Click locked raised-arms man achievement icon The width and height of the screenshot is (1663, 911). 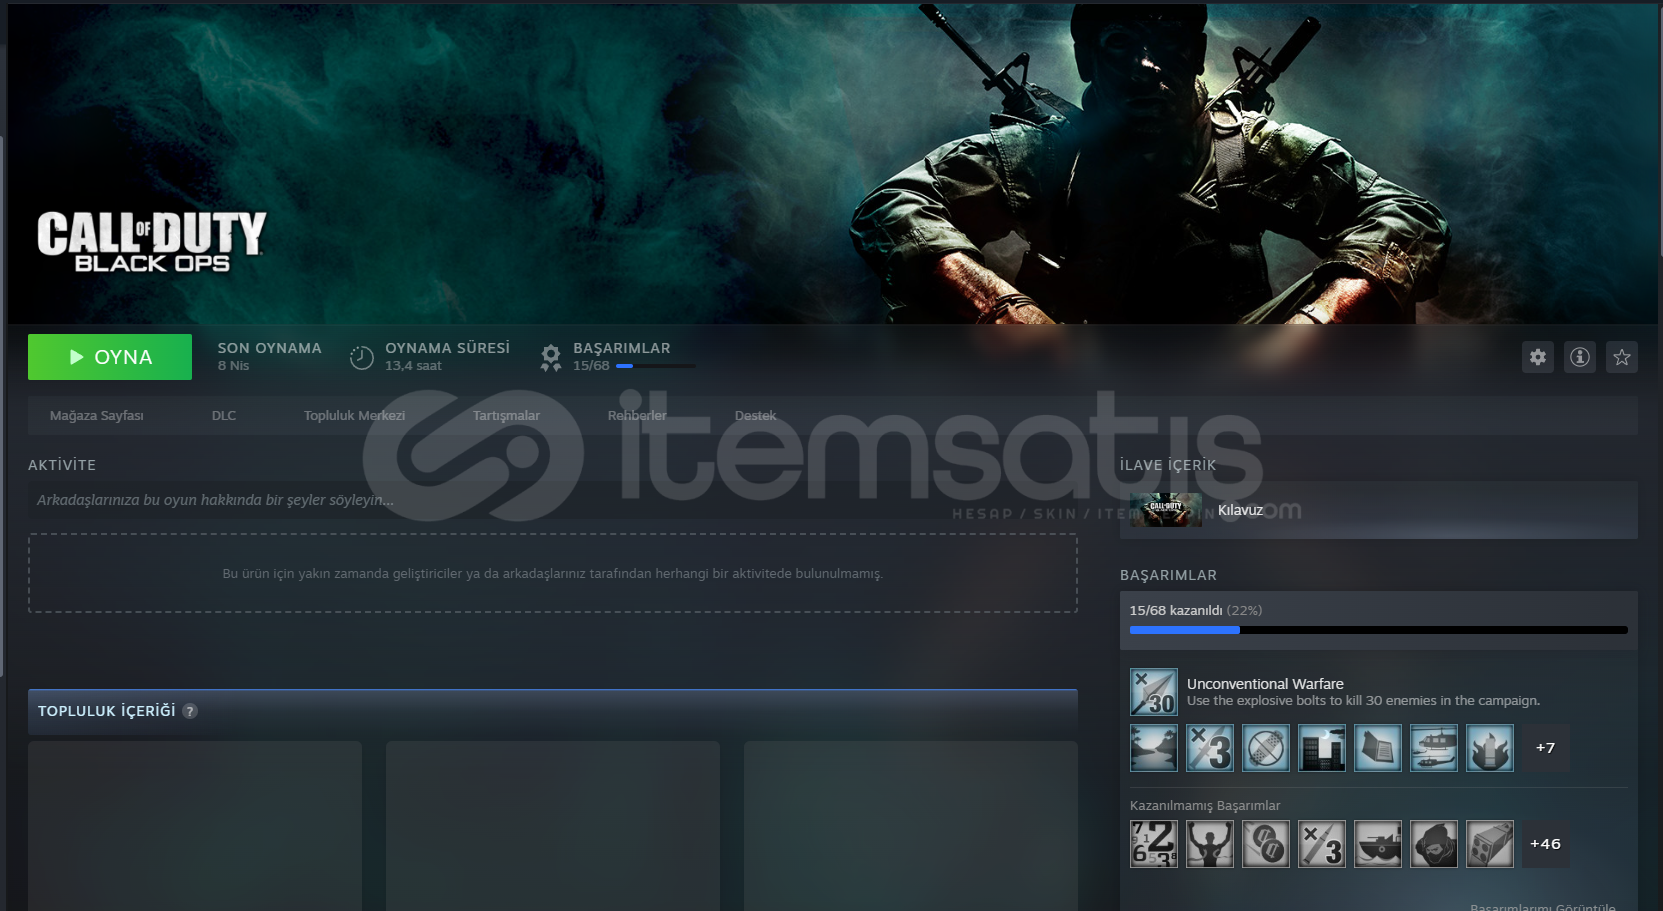[1210, 844]
